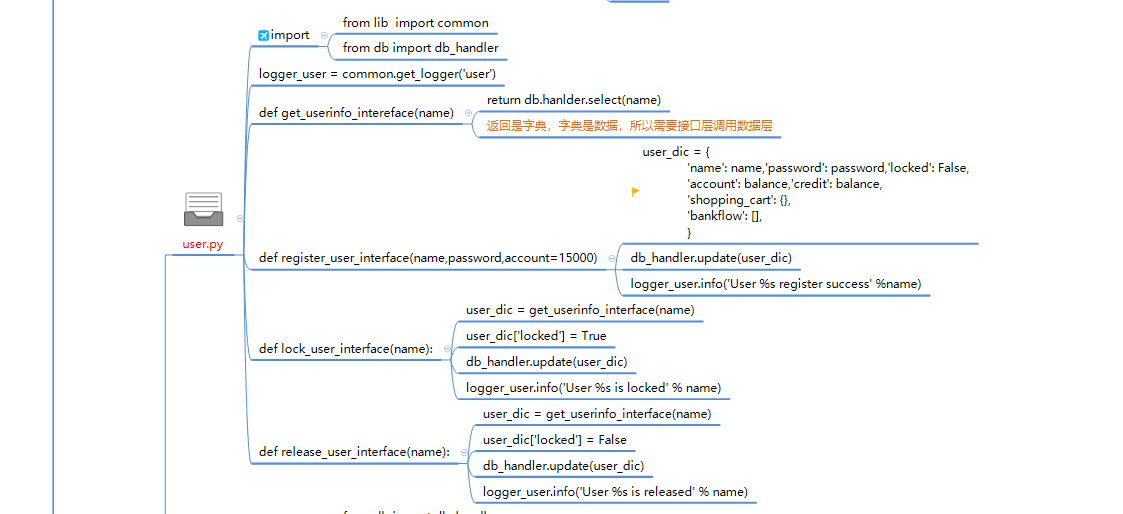Screen dimensions: 1123x514
Task: Collapse the release_user_interface node
Action: (x=464, y=452)
